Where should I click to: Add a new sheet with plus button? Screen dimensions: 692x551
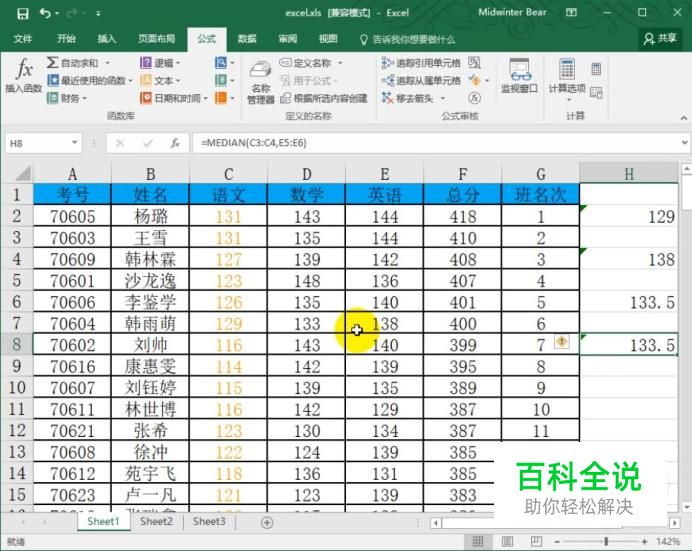pyautogui.click(x=267, y=523)
